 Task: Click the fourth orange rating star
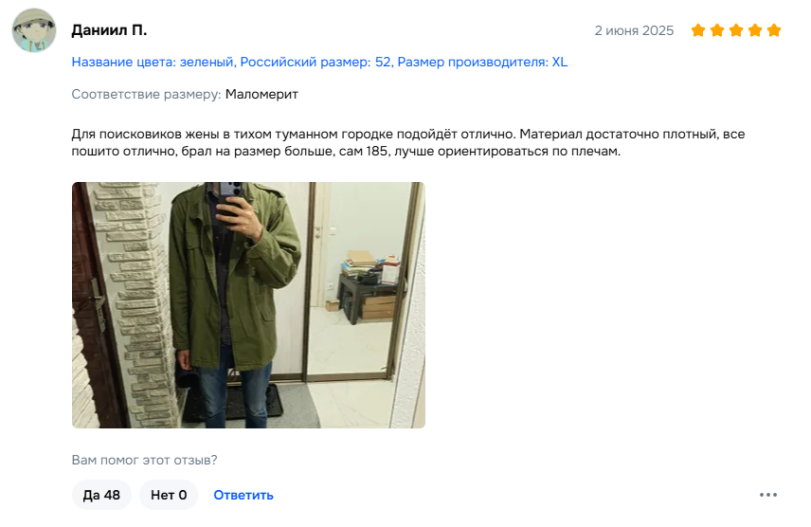[x=755, y=31]
